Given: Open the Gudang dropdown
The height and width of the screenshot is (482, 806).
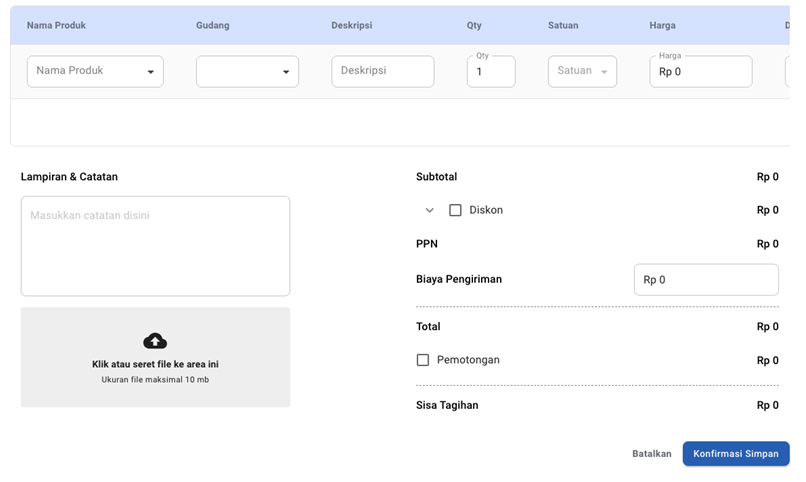Looking at the screenshot, I should pos(247,71).
